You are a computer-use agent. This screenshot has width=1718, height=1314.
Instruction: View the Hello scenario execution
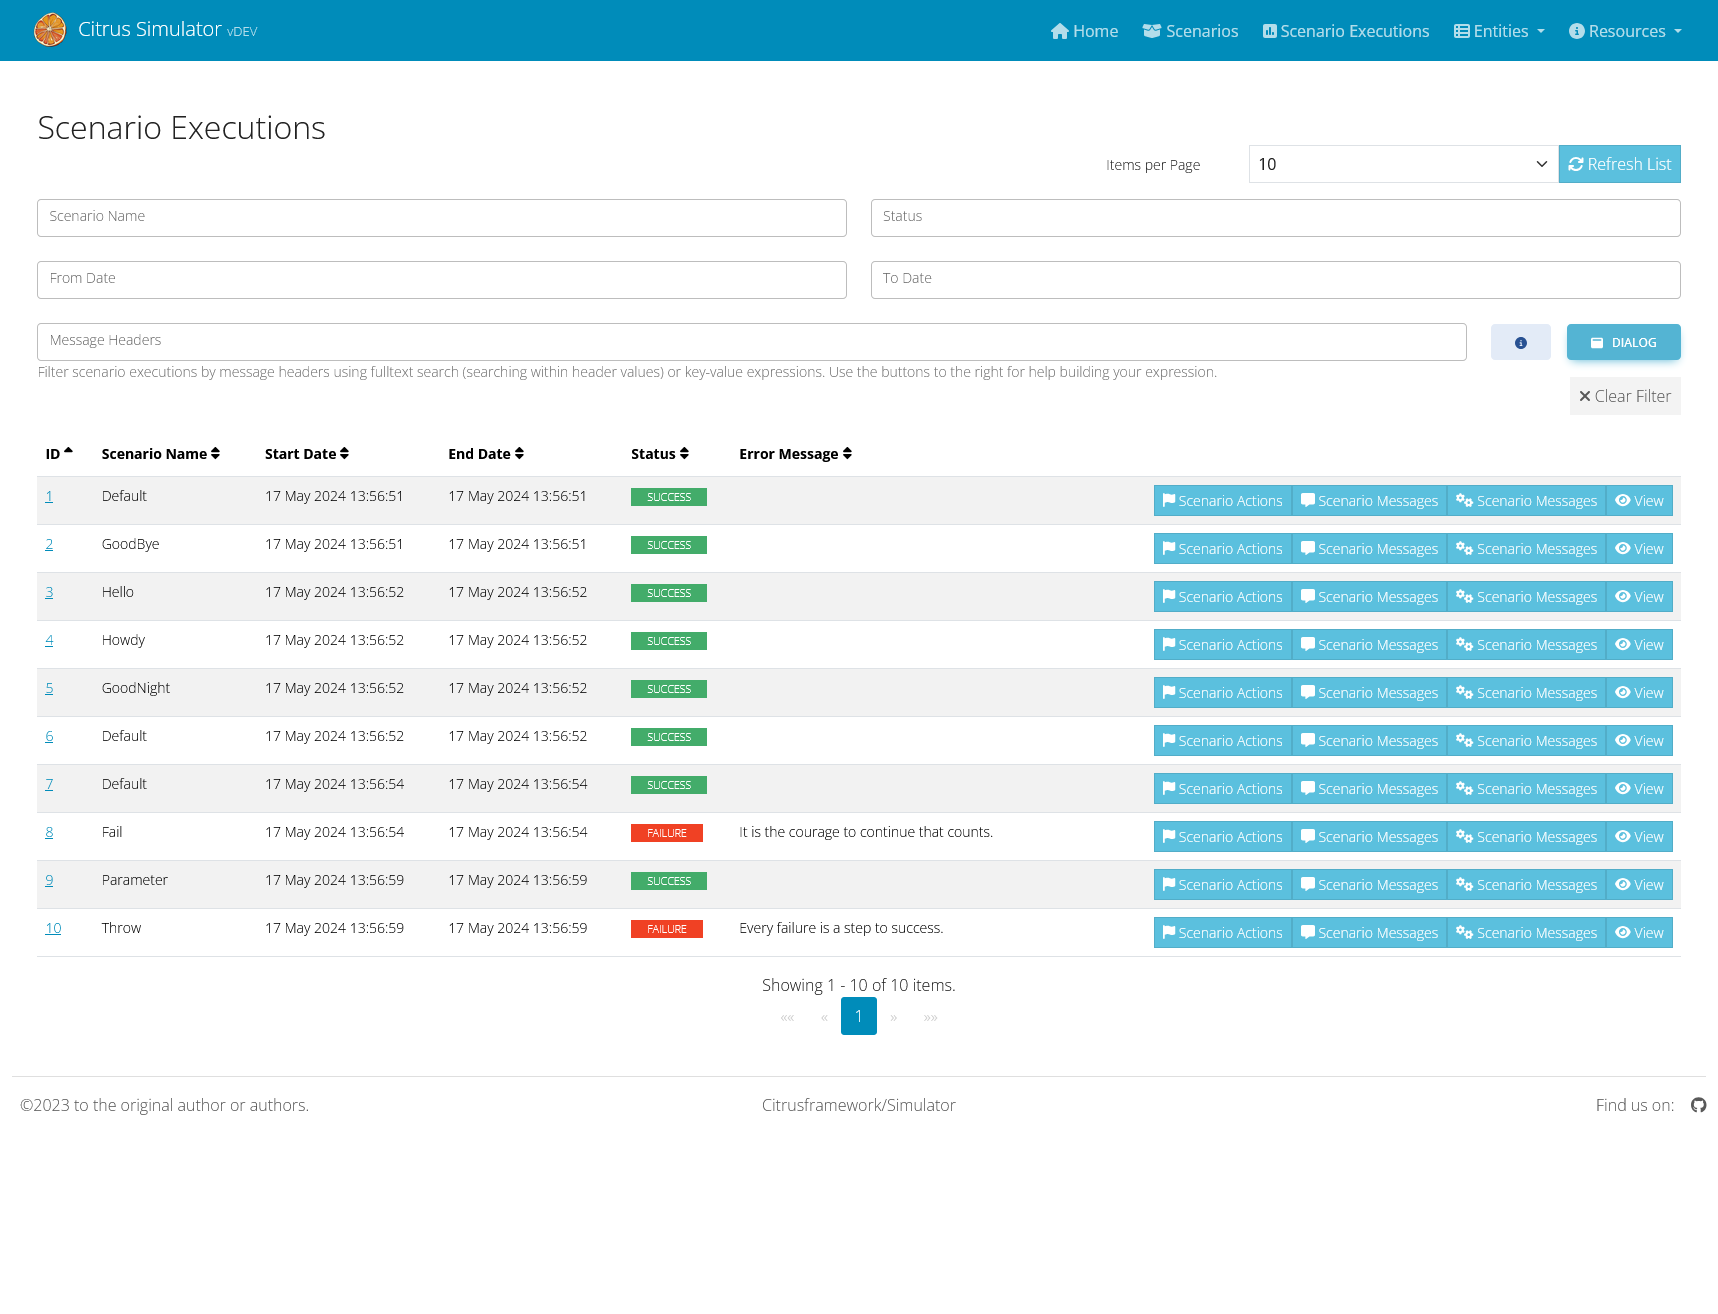click(x=1639, y=597)
